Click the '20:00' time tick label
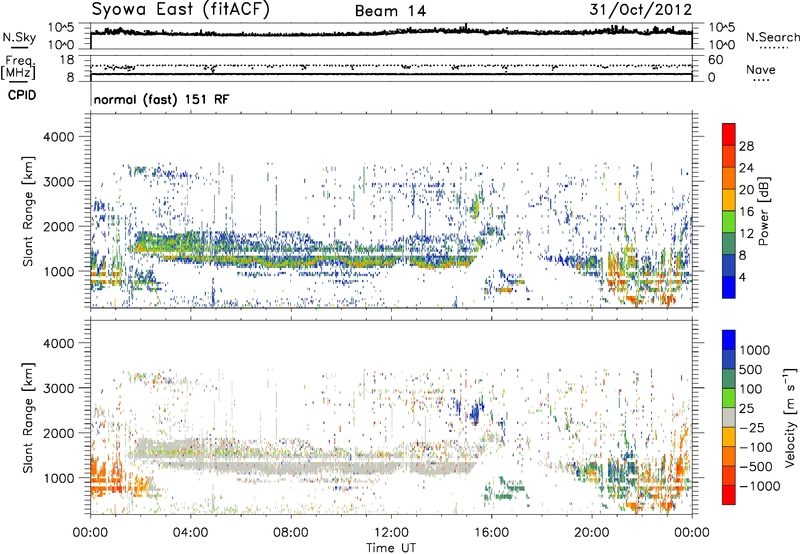This screenshot has width=800, height=554. [x=592, y=533]
